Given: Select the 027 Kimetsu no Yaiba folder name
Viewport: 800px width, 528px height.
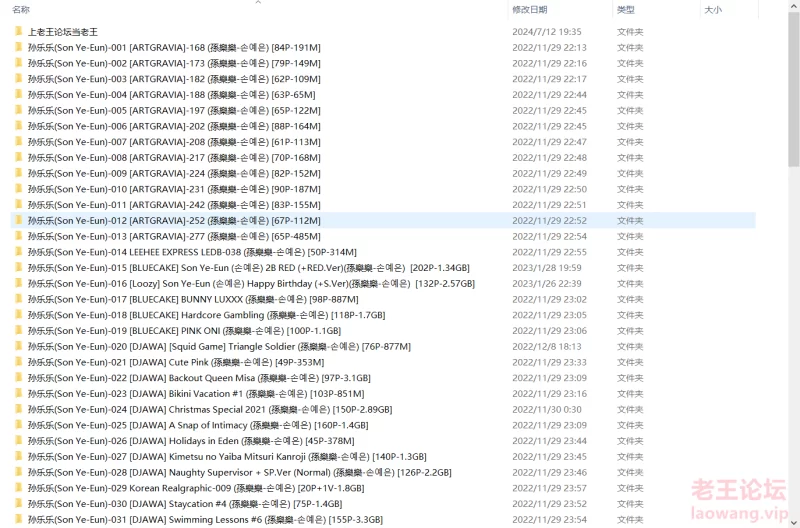Looking at the screenshot, I should pyautogui.click(x=227, y=457).
